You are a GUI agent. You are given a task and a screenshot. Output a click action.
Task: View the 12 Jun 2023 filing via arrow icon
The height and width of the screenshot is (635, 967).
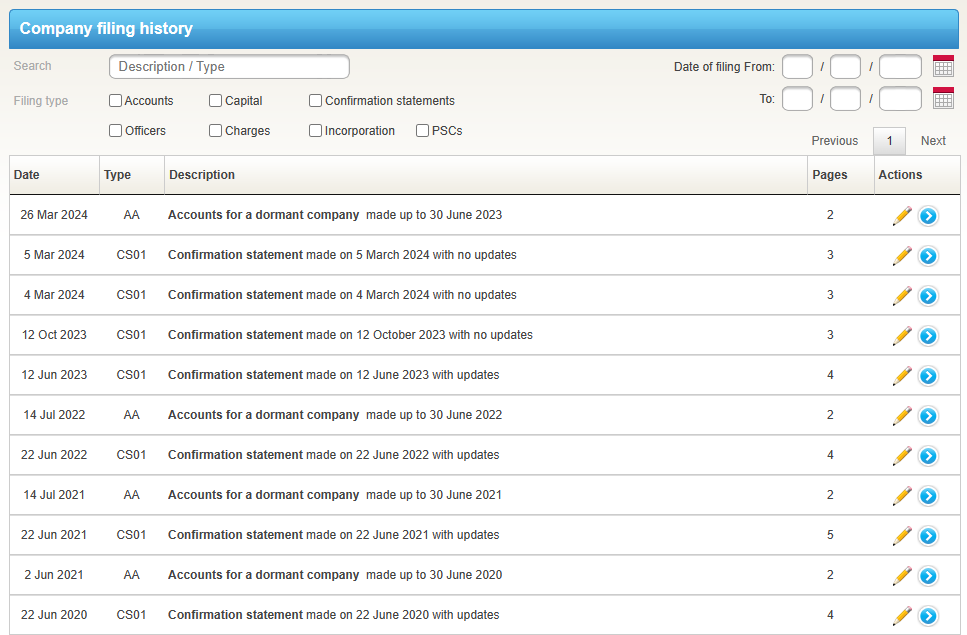(928, 376)
